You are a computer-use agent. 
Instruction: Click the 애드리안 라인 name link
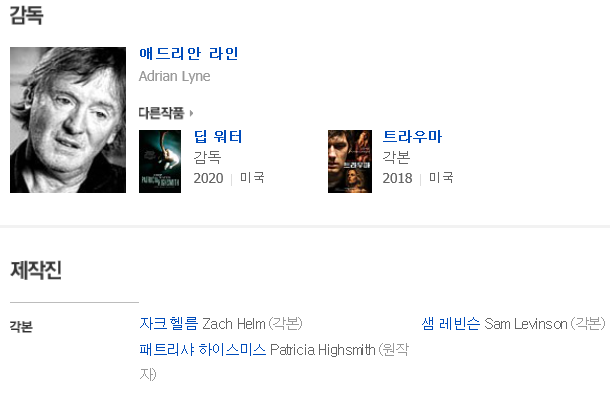click(189, 53)
